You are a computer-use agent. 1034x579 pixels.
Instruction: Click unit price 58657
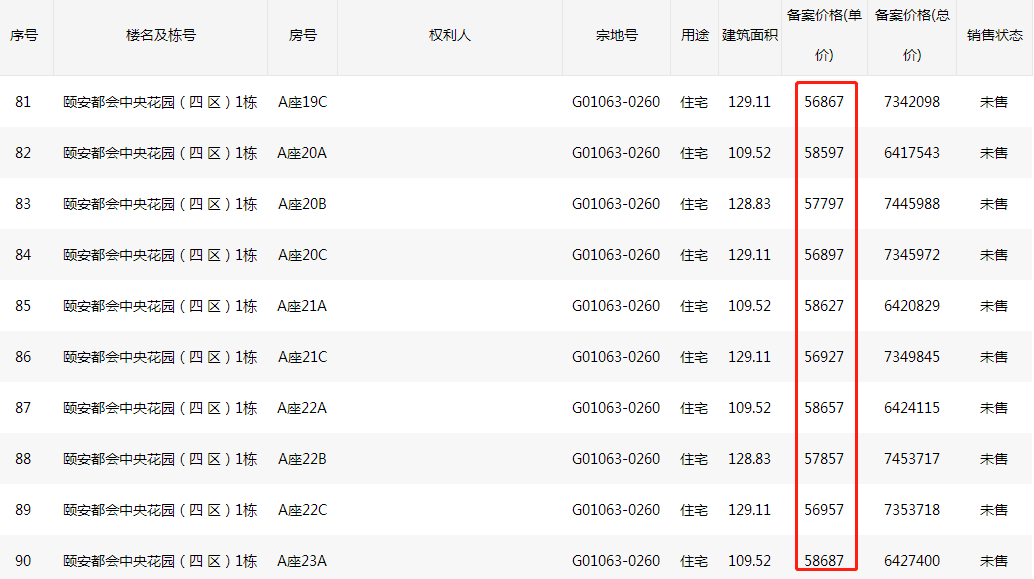pyautogui.click(x=824, y=408)
